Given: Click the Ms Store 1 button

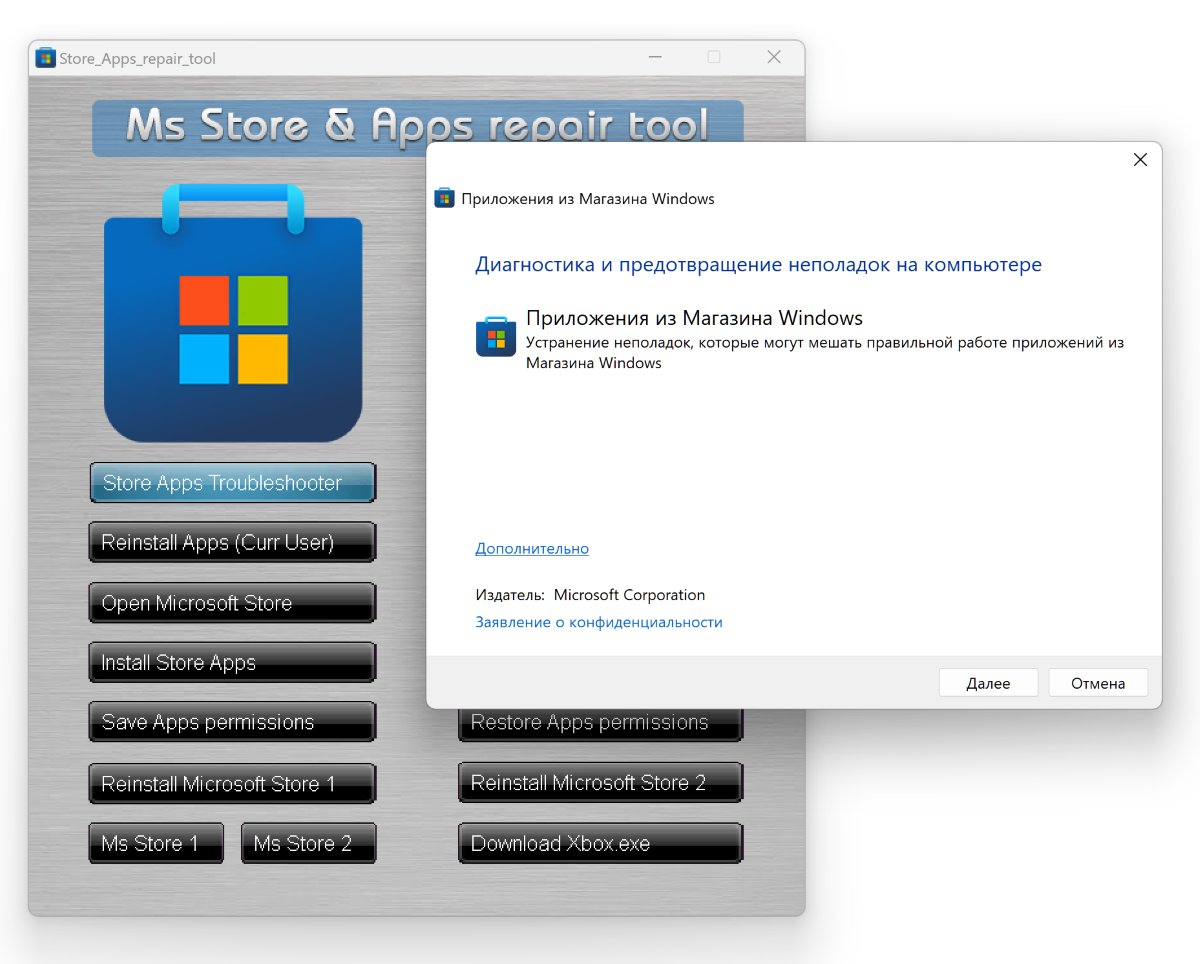Looking at the screenshot, I should point(156,843).
